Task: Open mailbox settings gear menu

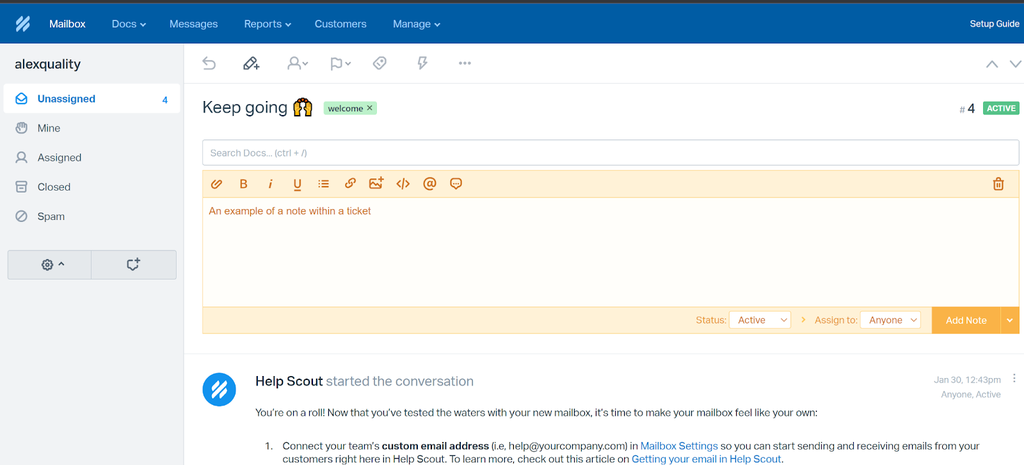Action: click(50, 265)
